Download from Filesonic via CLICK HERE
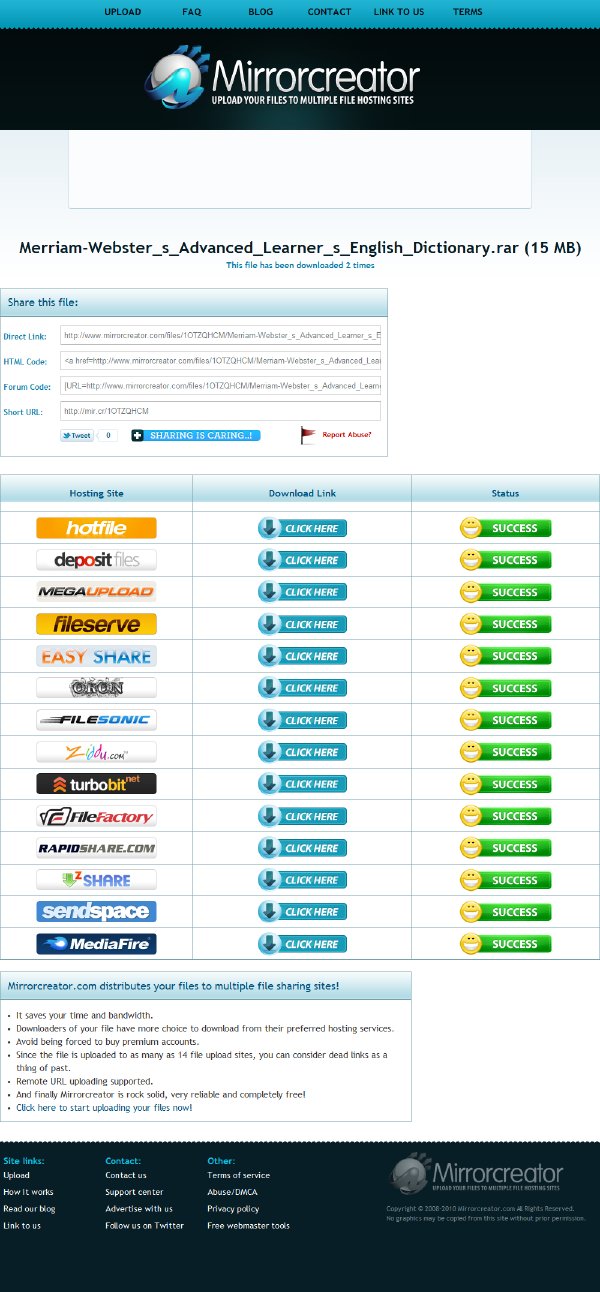The height and width of the screenshot is (1292, 600). (x=302, y=720)
